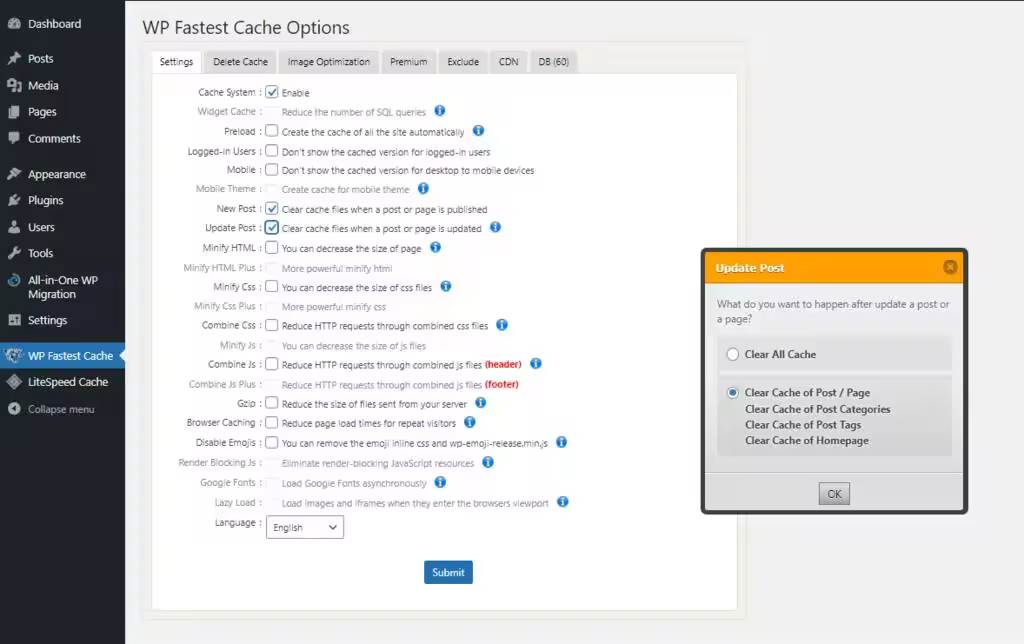Click the Appearance brush icon
Image resolution: width=1024 pixels, height=644 pixels.
coord(14,174)
